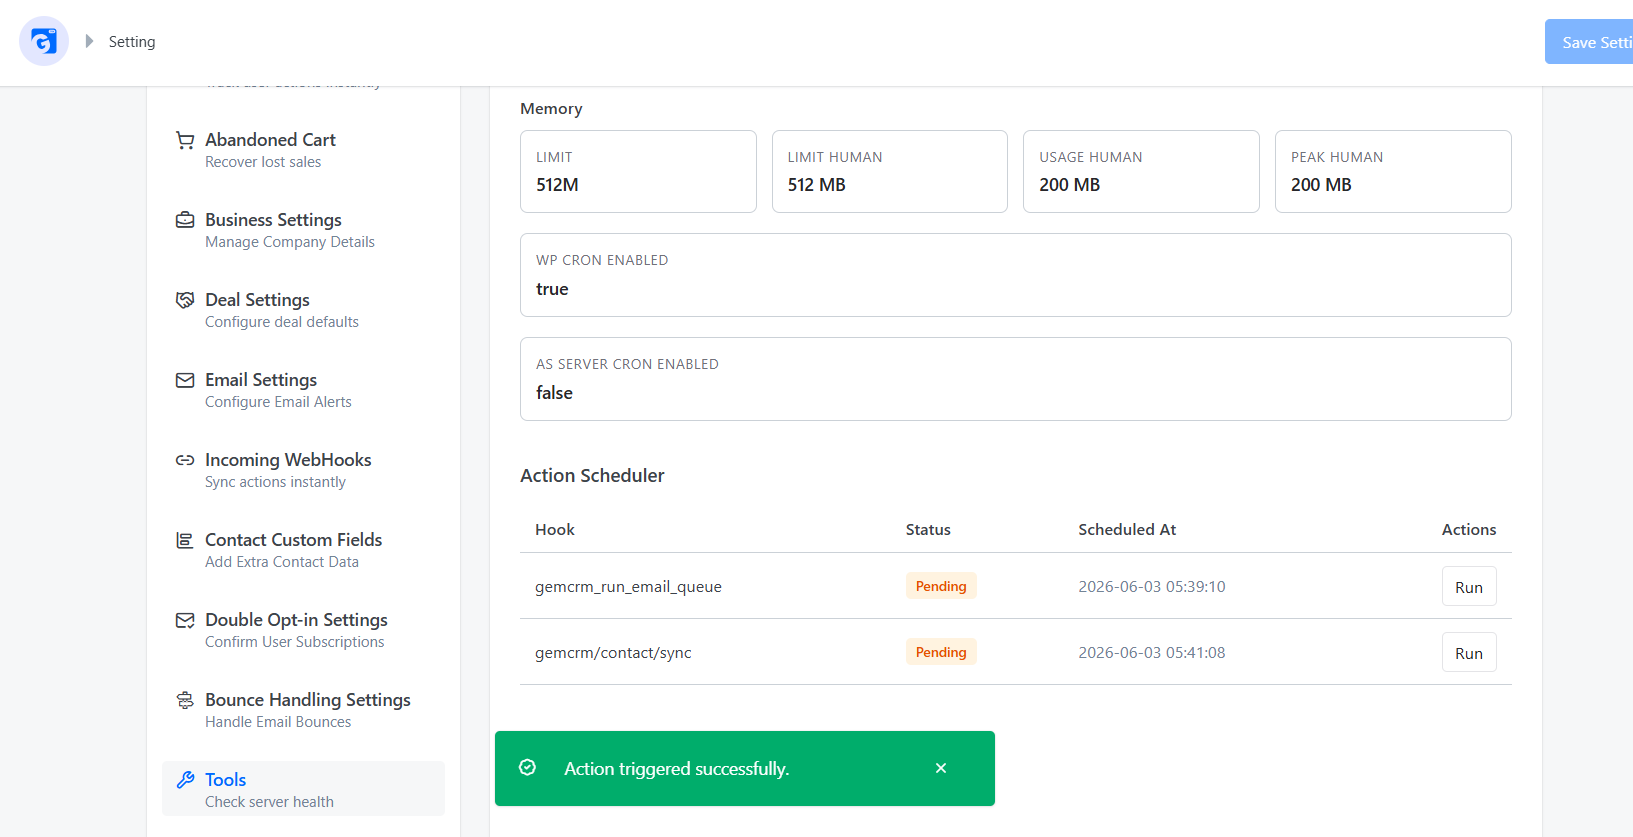The width and height of the screenshot is (1633, 837).
Task: Click the Business Settings briefcase icon
Action: pyautogui.click(x=185, y=220)
